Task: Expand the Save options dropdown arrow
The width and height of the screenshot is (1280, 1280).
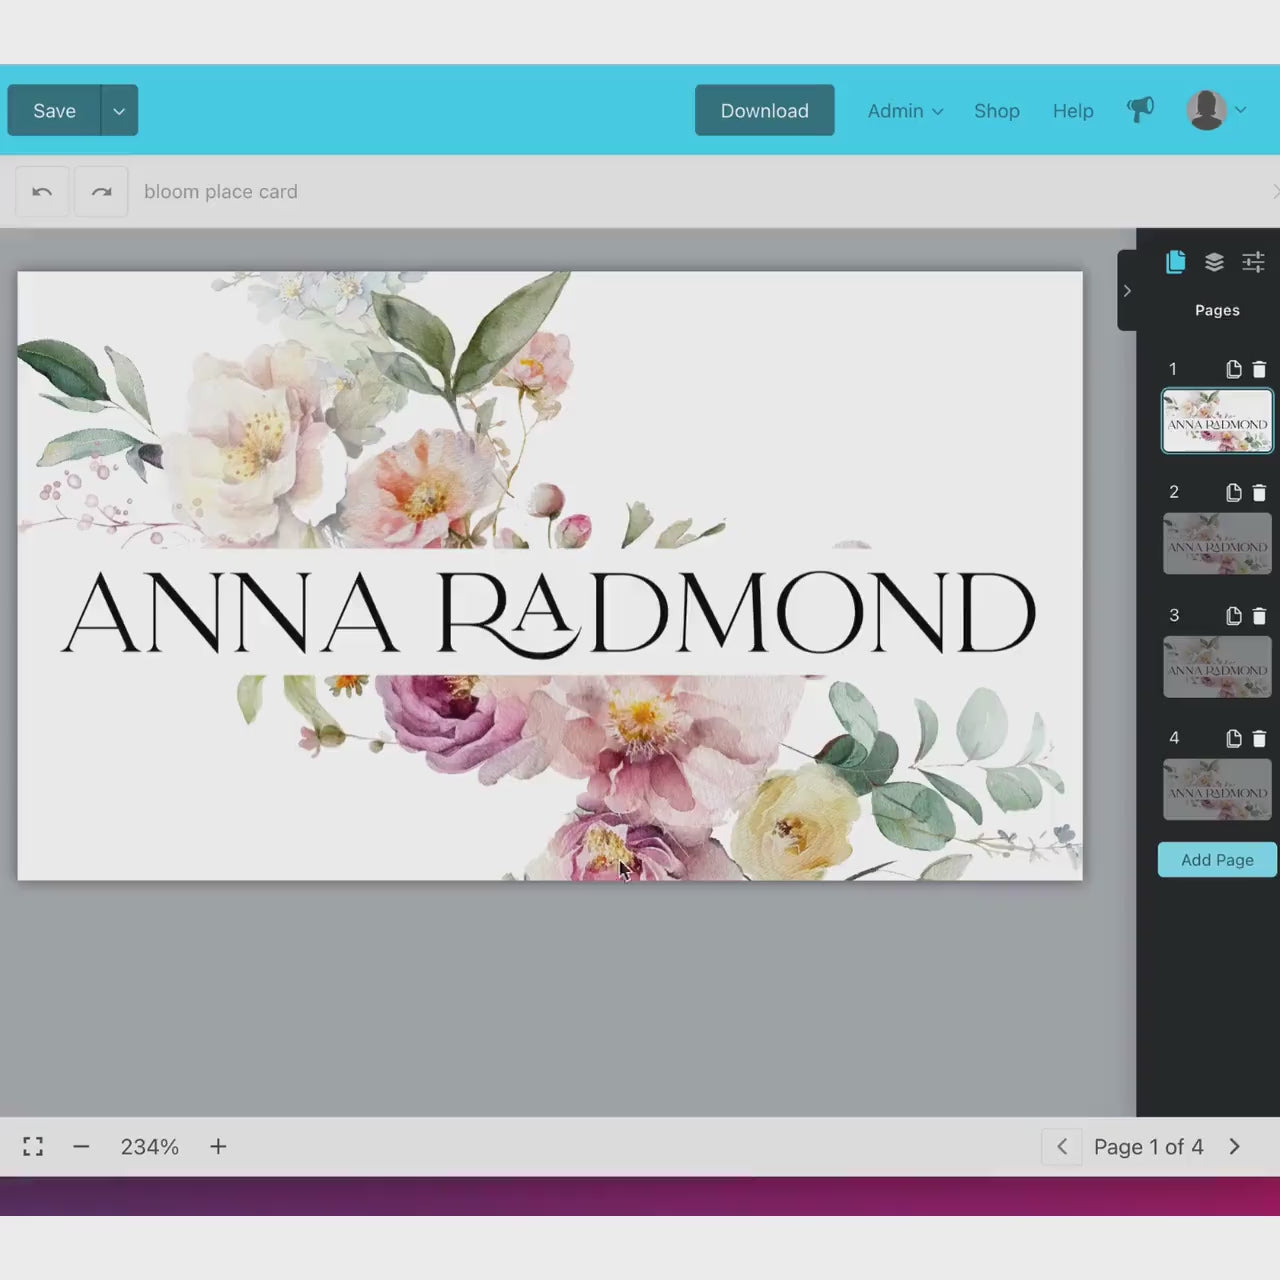Action: point(119,110)
